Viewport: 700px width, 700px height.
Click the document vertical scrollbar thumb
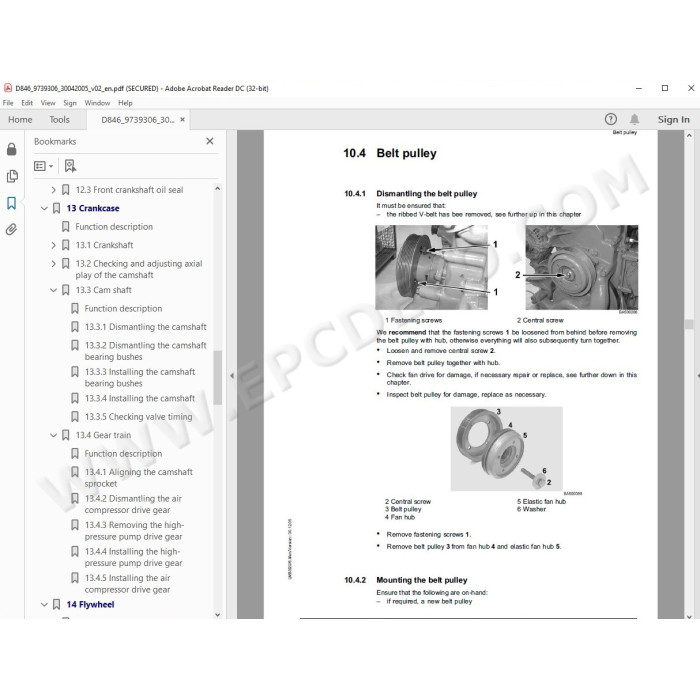[x=689, y=324]
